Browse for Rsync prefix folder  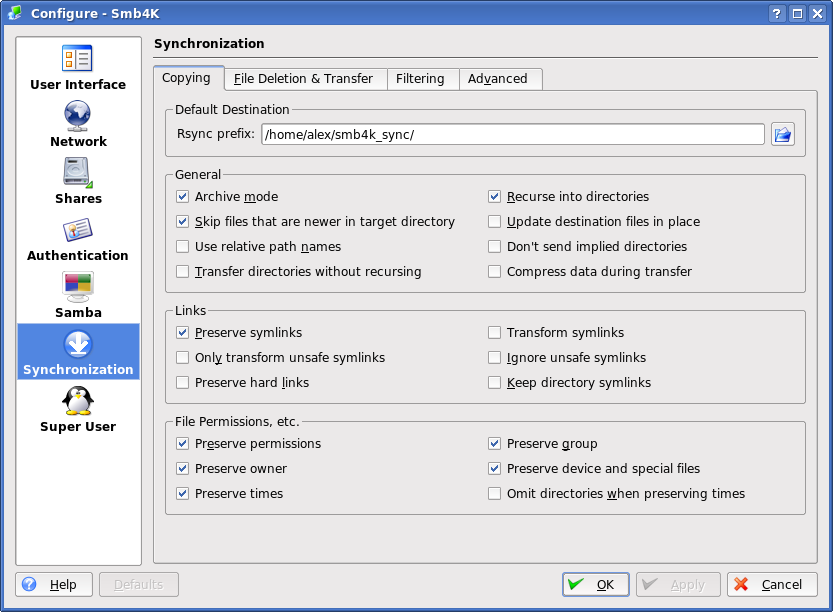click(783, 134)
